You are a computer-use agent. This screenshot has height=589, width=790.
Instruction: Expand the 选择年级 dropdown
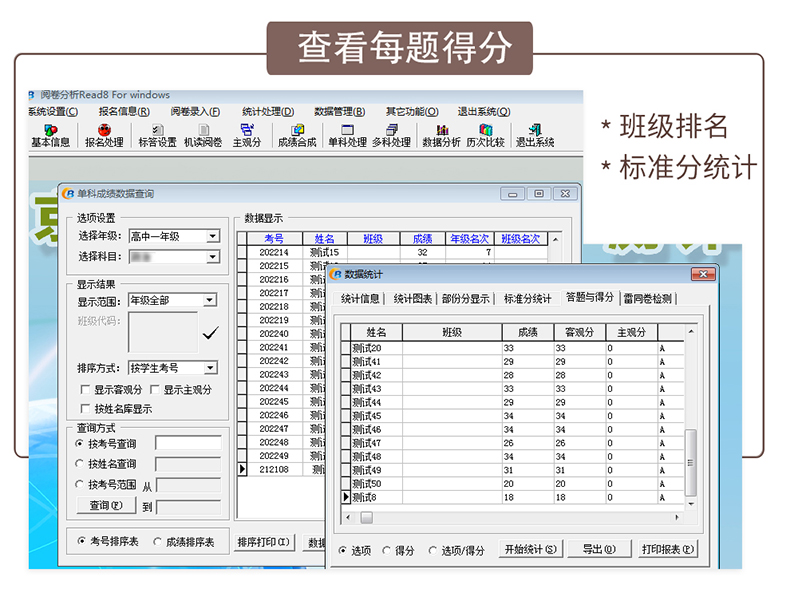212,237
